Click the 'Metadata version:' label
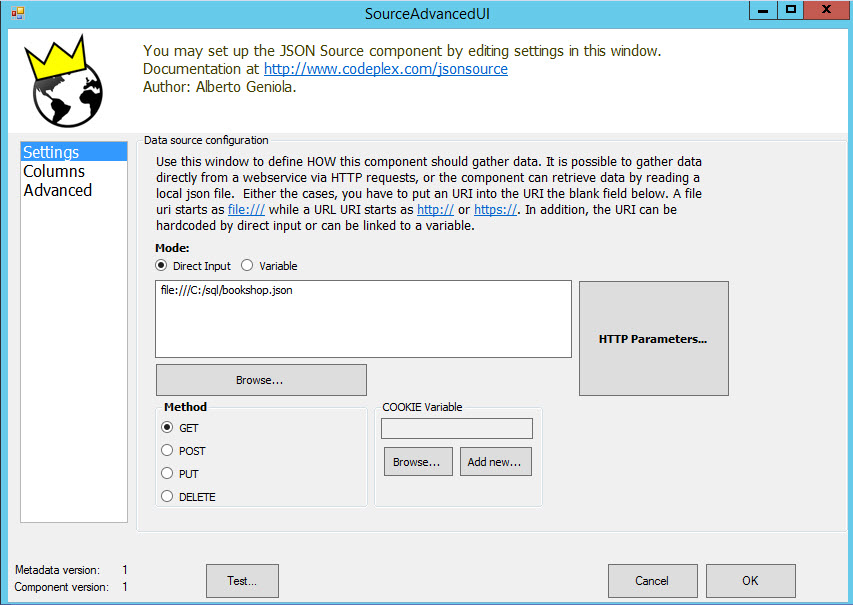 [x=57, y=570]
